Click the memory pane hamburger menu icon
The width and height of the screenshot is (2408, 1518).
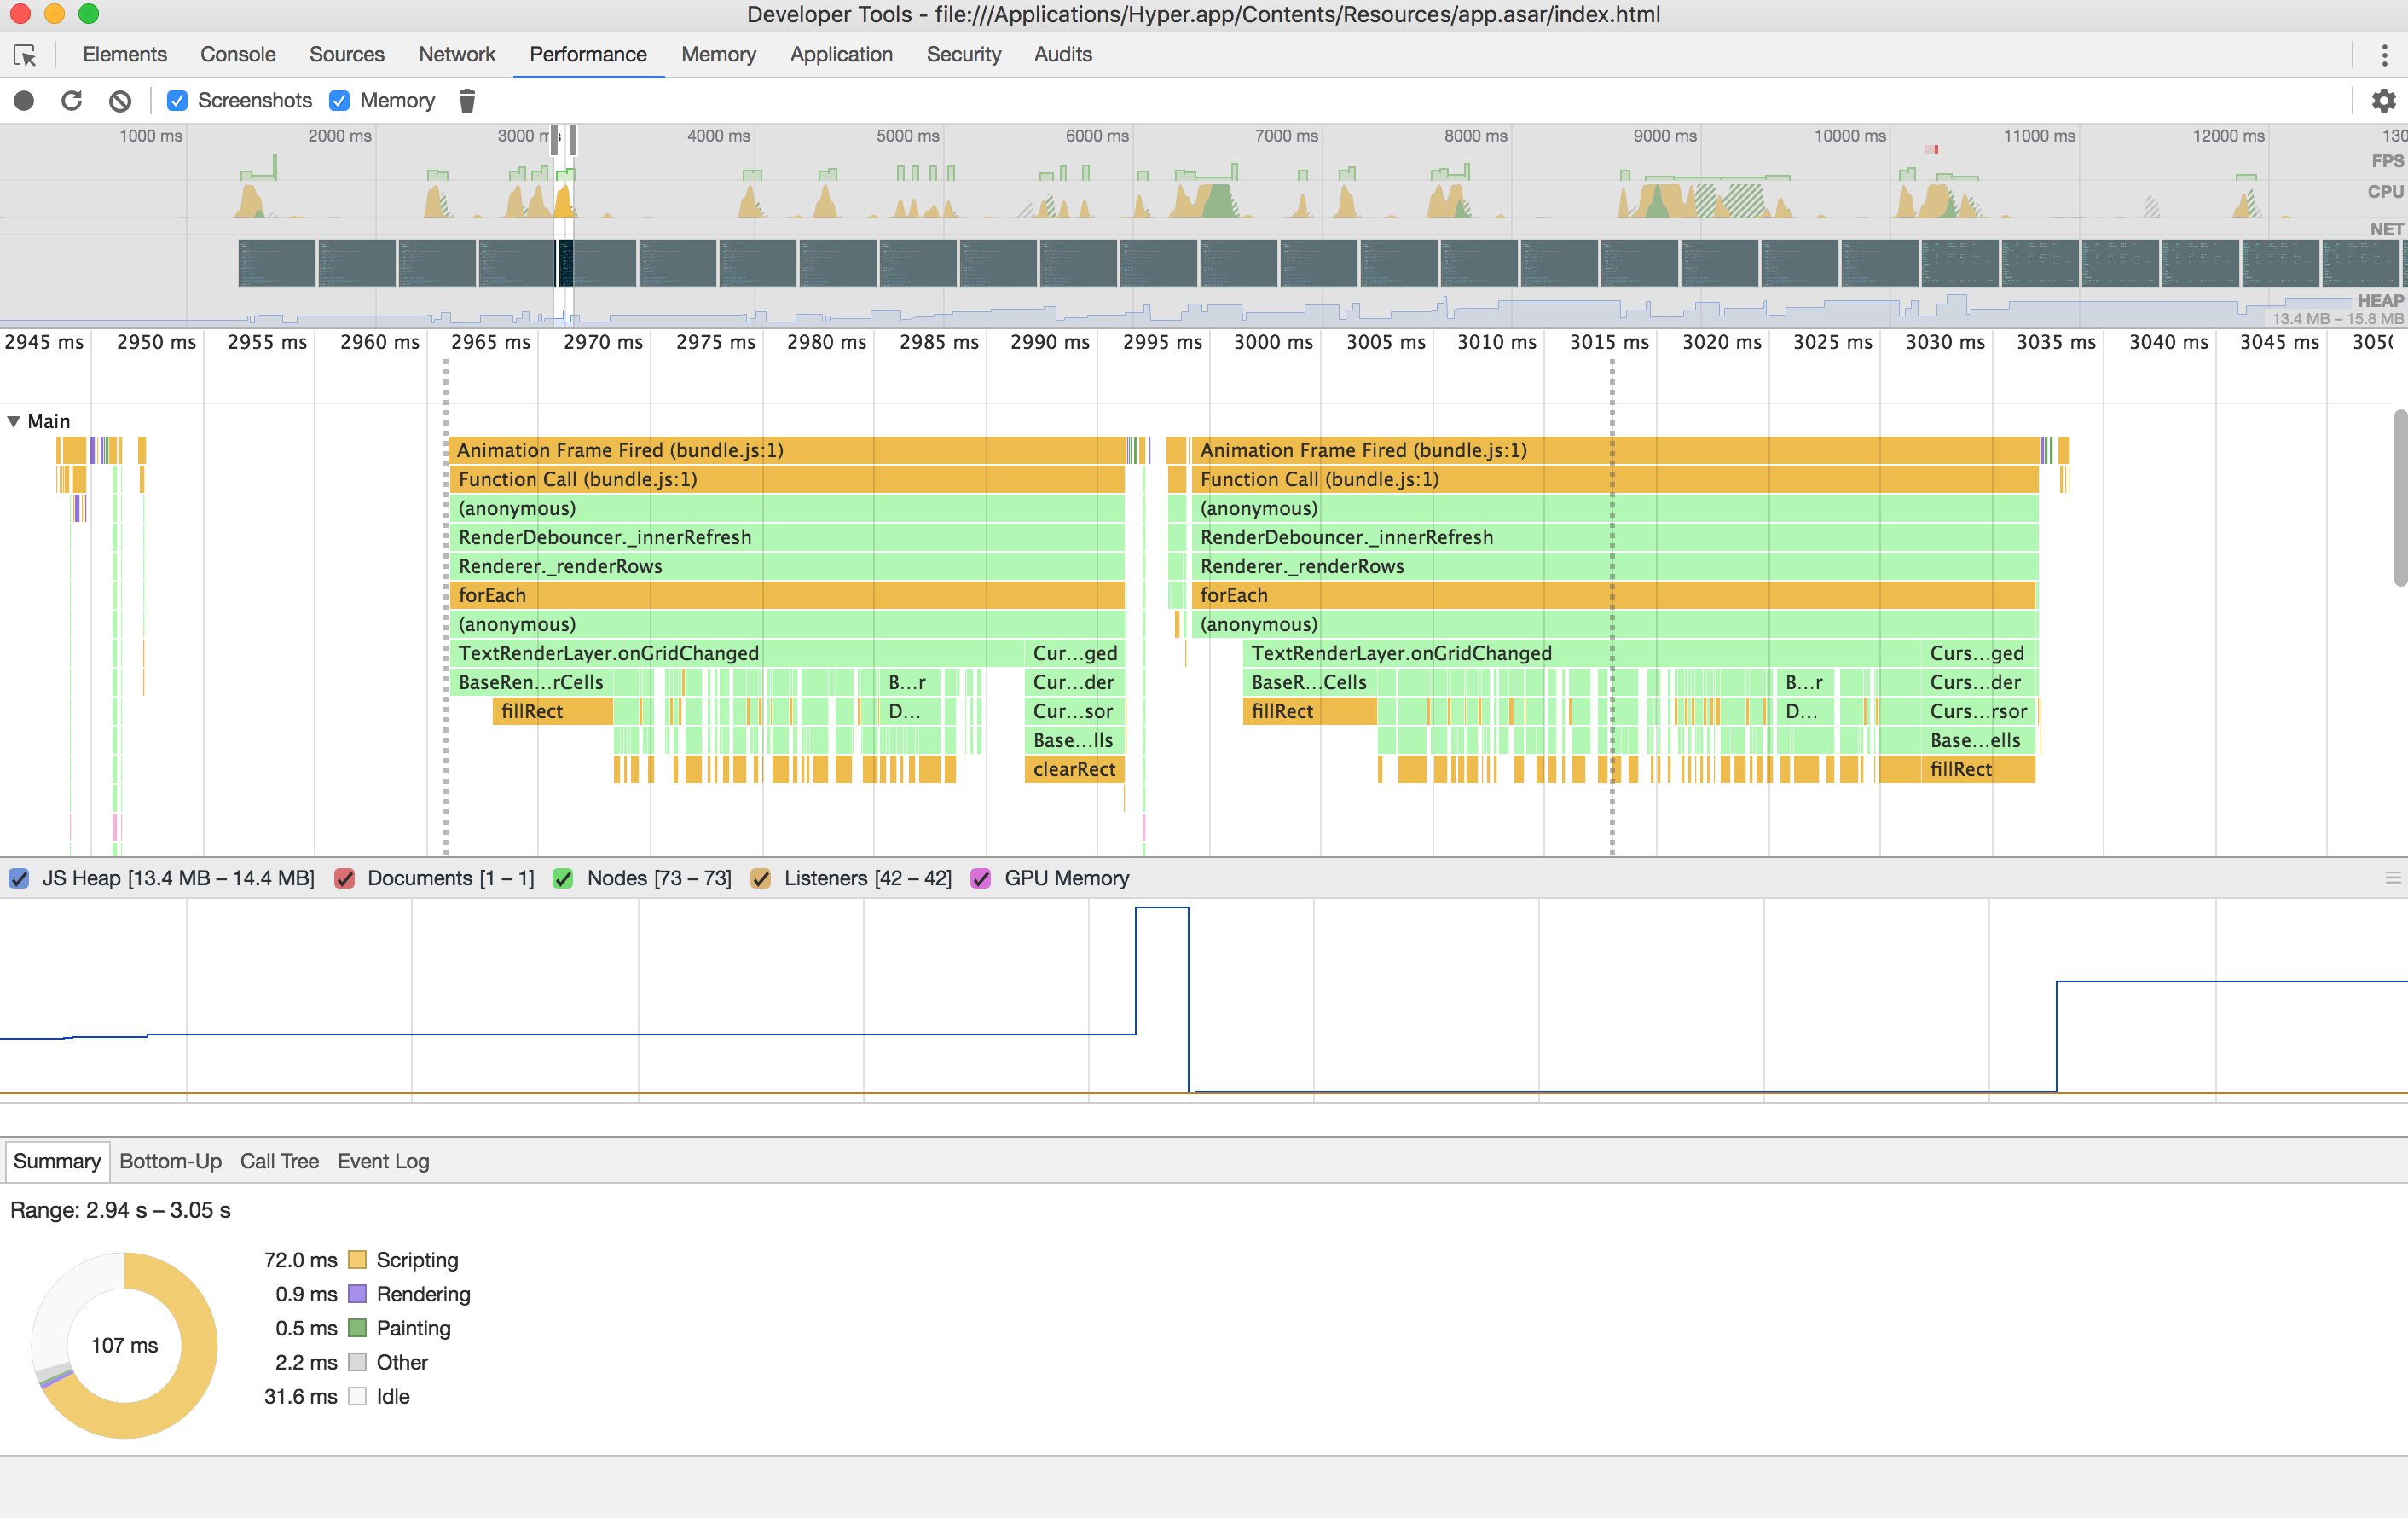point(2392,878)
